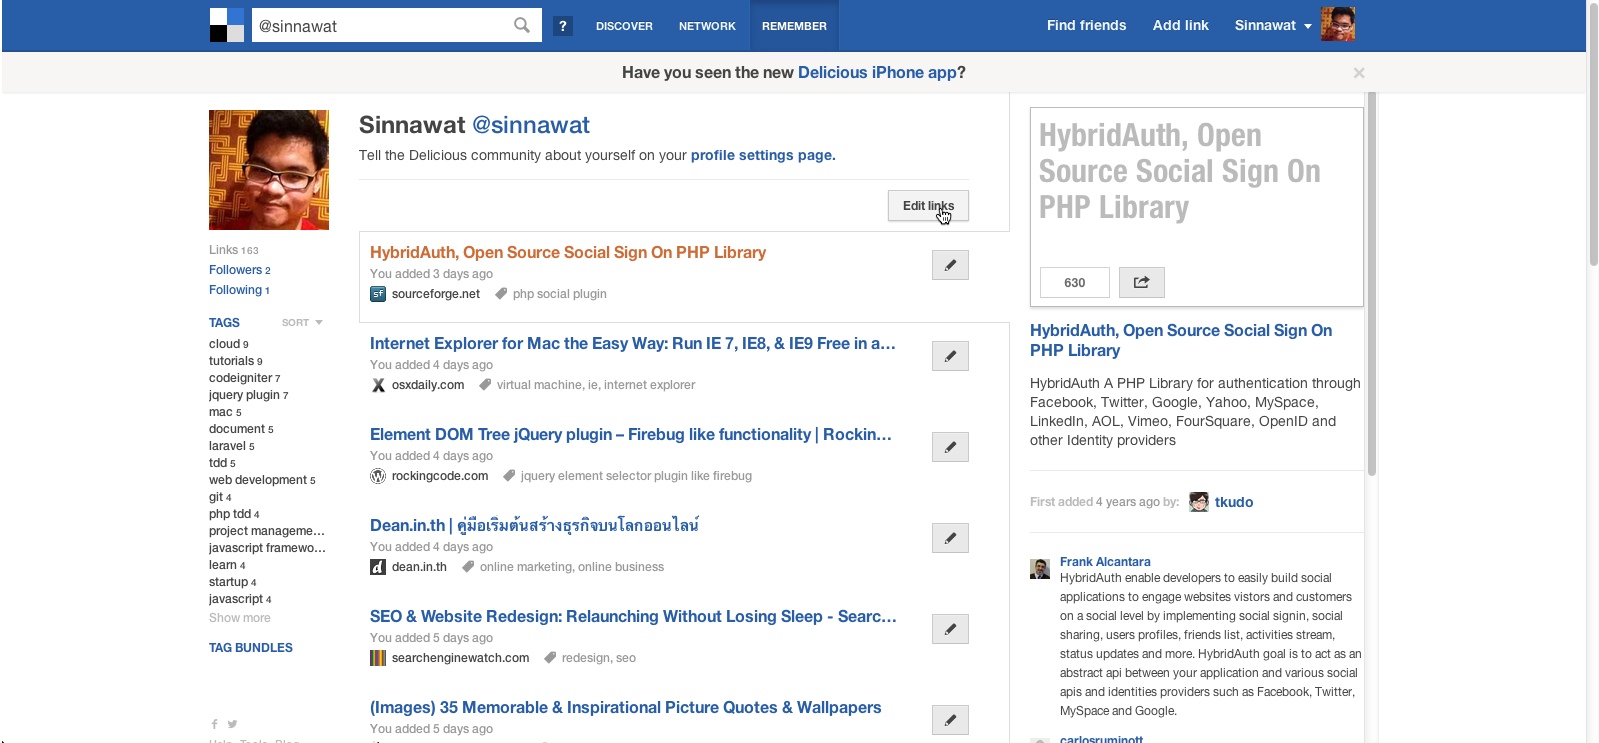Click the tag icon beside redesign, seo

550,658
